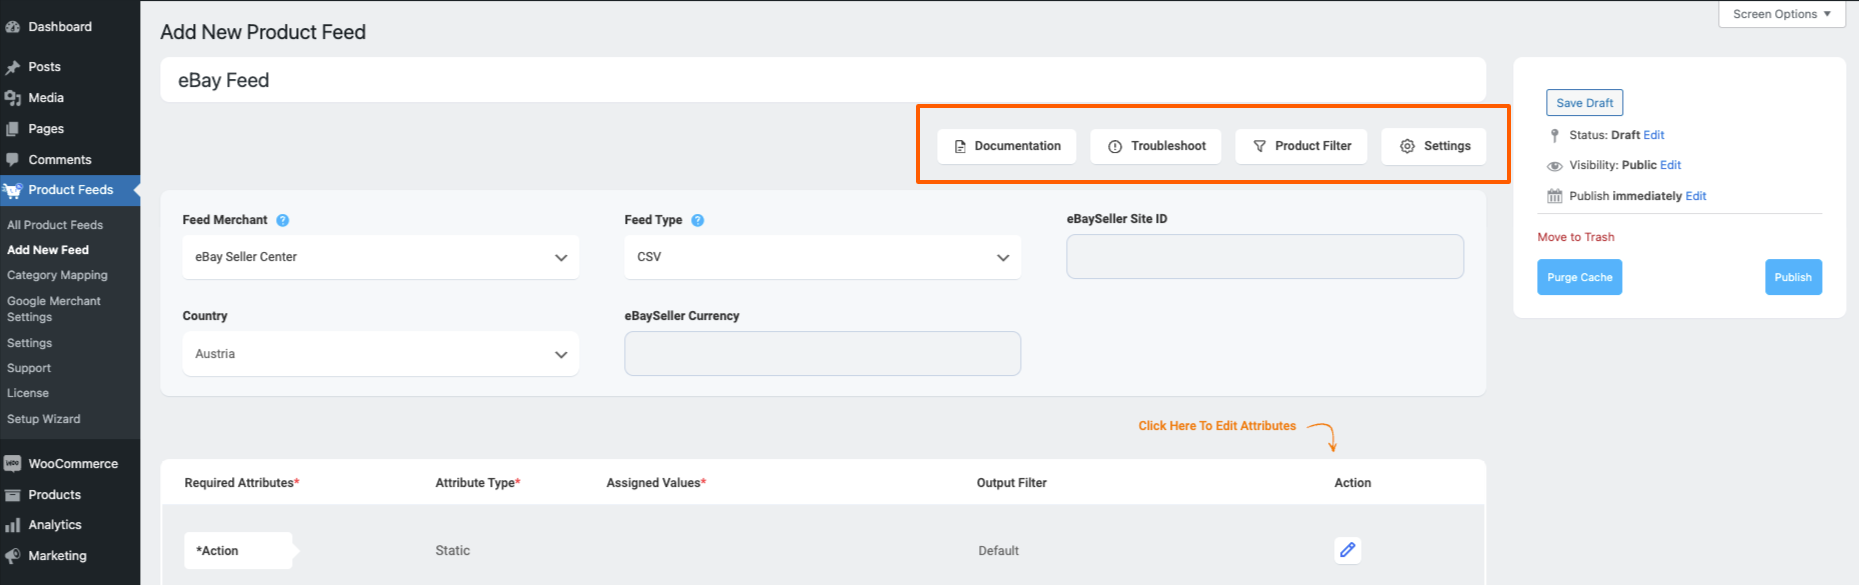Click Move to Trash link
Screen dimensions: 1859x585
pyautogui.click(x=1576, y=237)
